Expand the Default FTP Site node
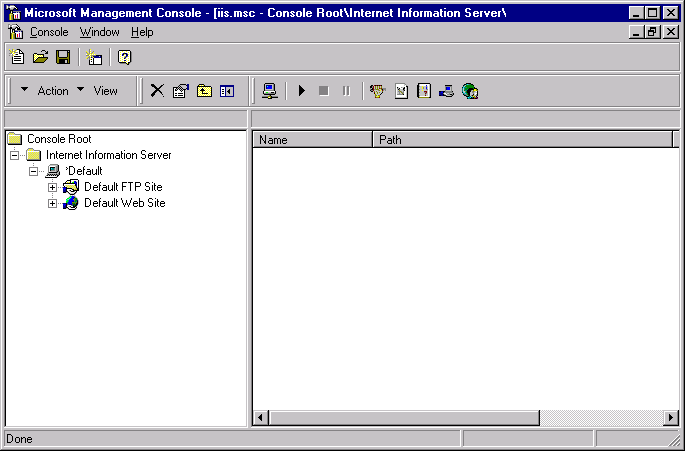Viewport: 685px width, 451px height. tap(52, 187)
